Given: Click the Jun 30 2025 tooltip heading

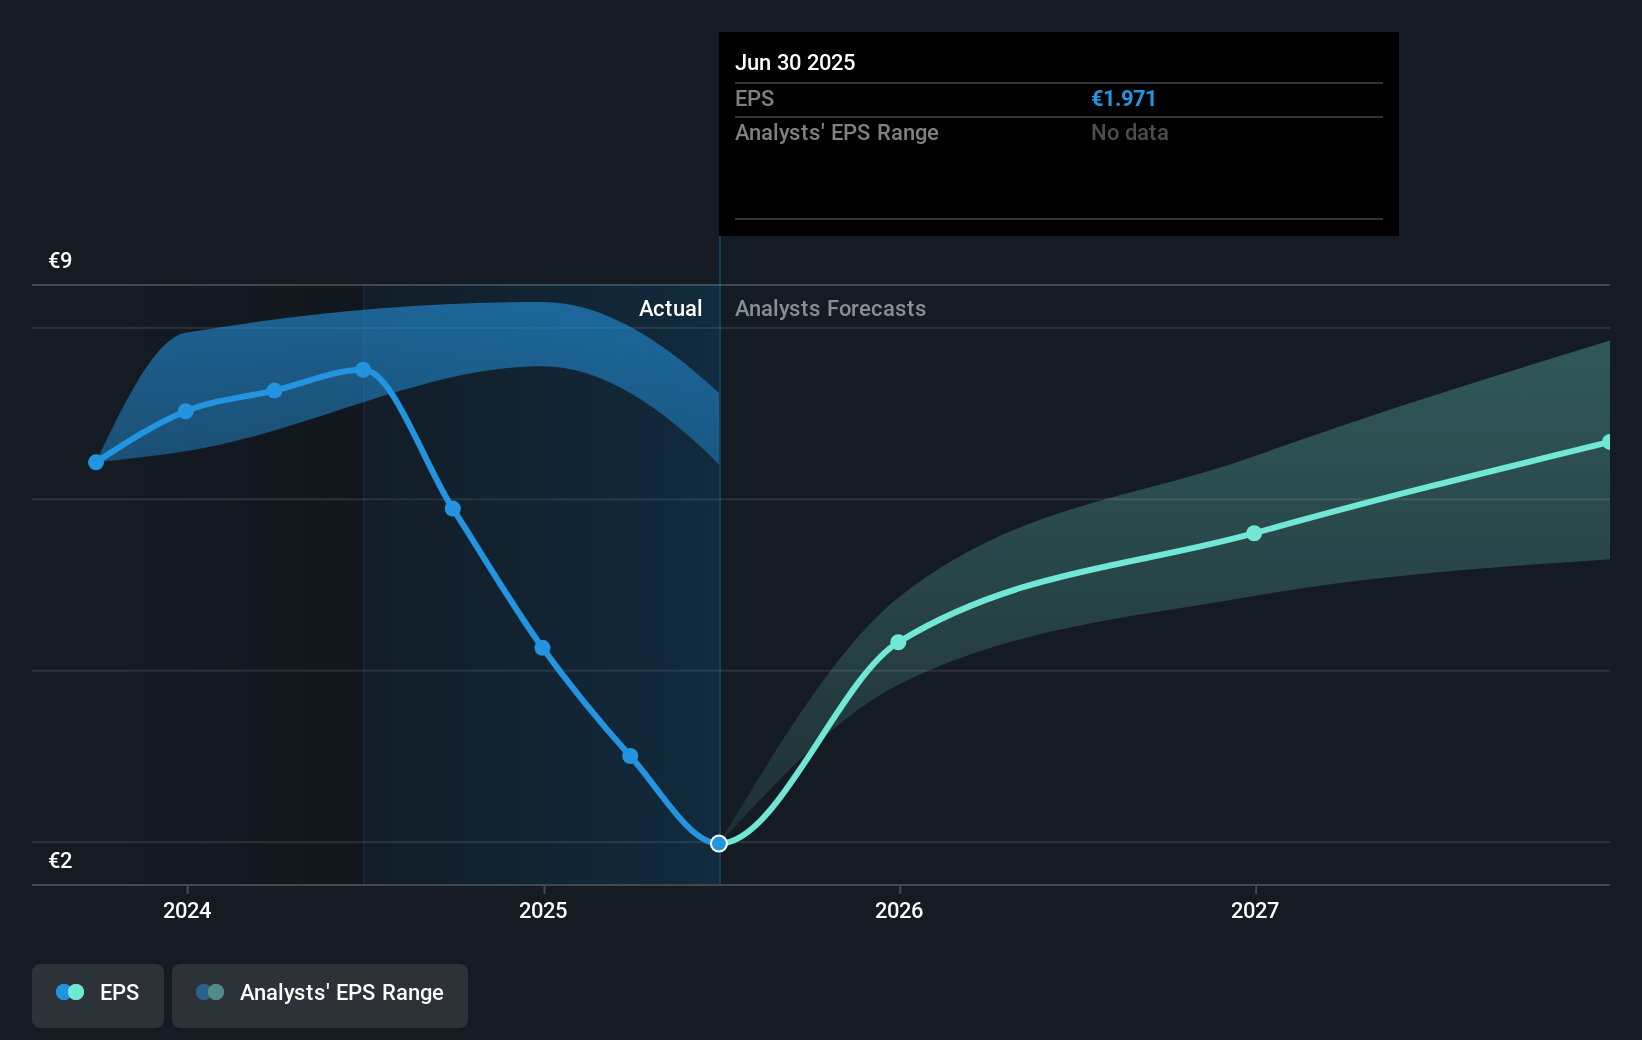Looking at the screenshot, I should pos(796,62).
